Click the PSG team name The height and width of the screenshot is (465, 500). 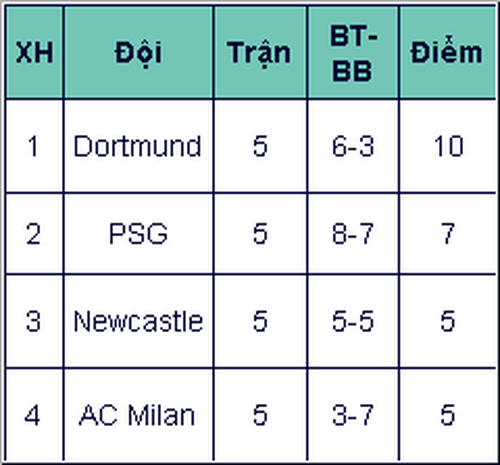[x=139, y=233]
